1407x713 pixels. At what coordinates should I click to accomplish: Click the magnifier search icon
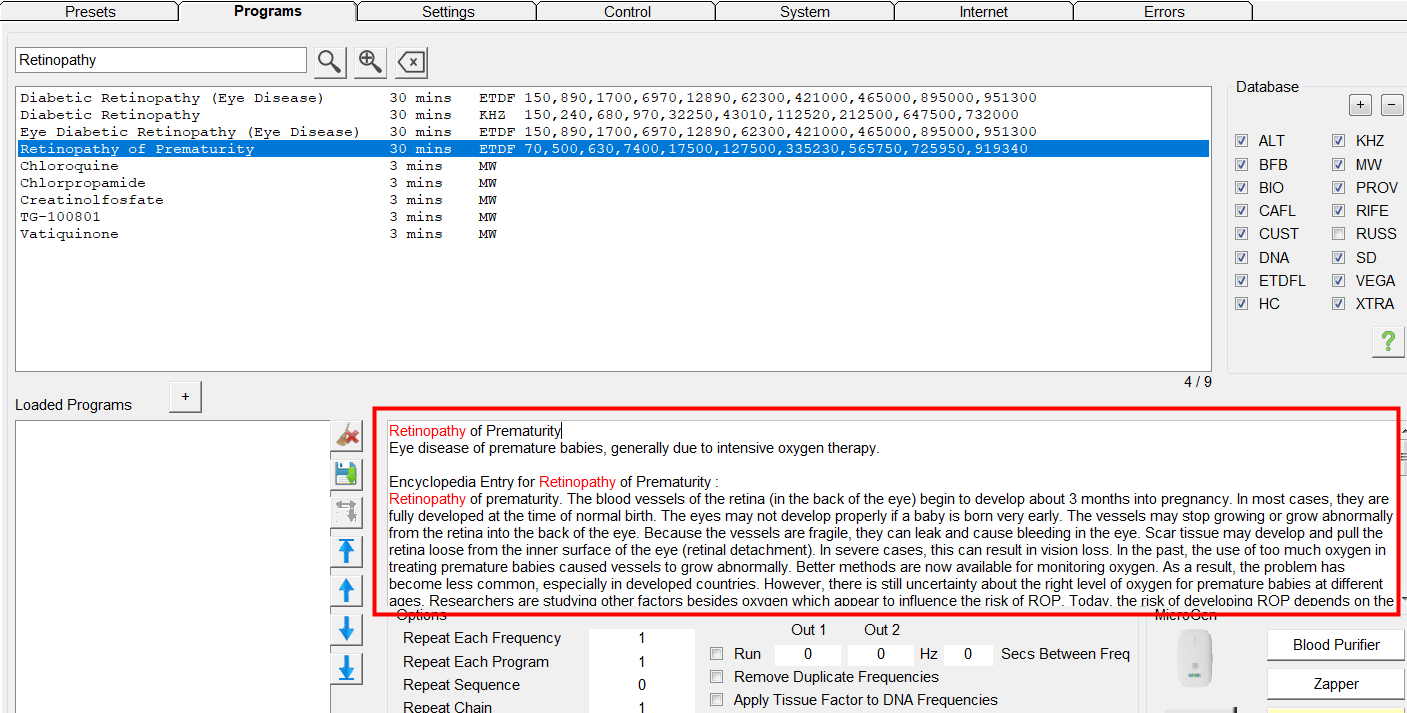coord(330,61)
